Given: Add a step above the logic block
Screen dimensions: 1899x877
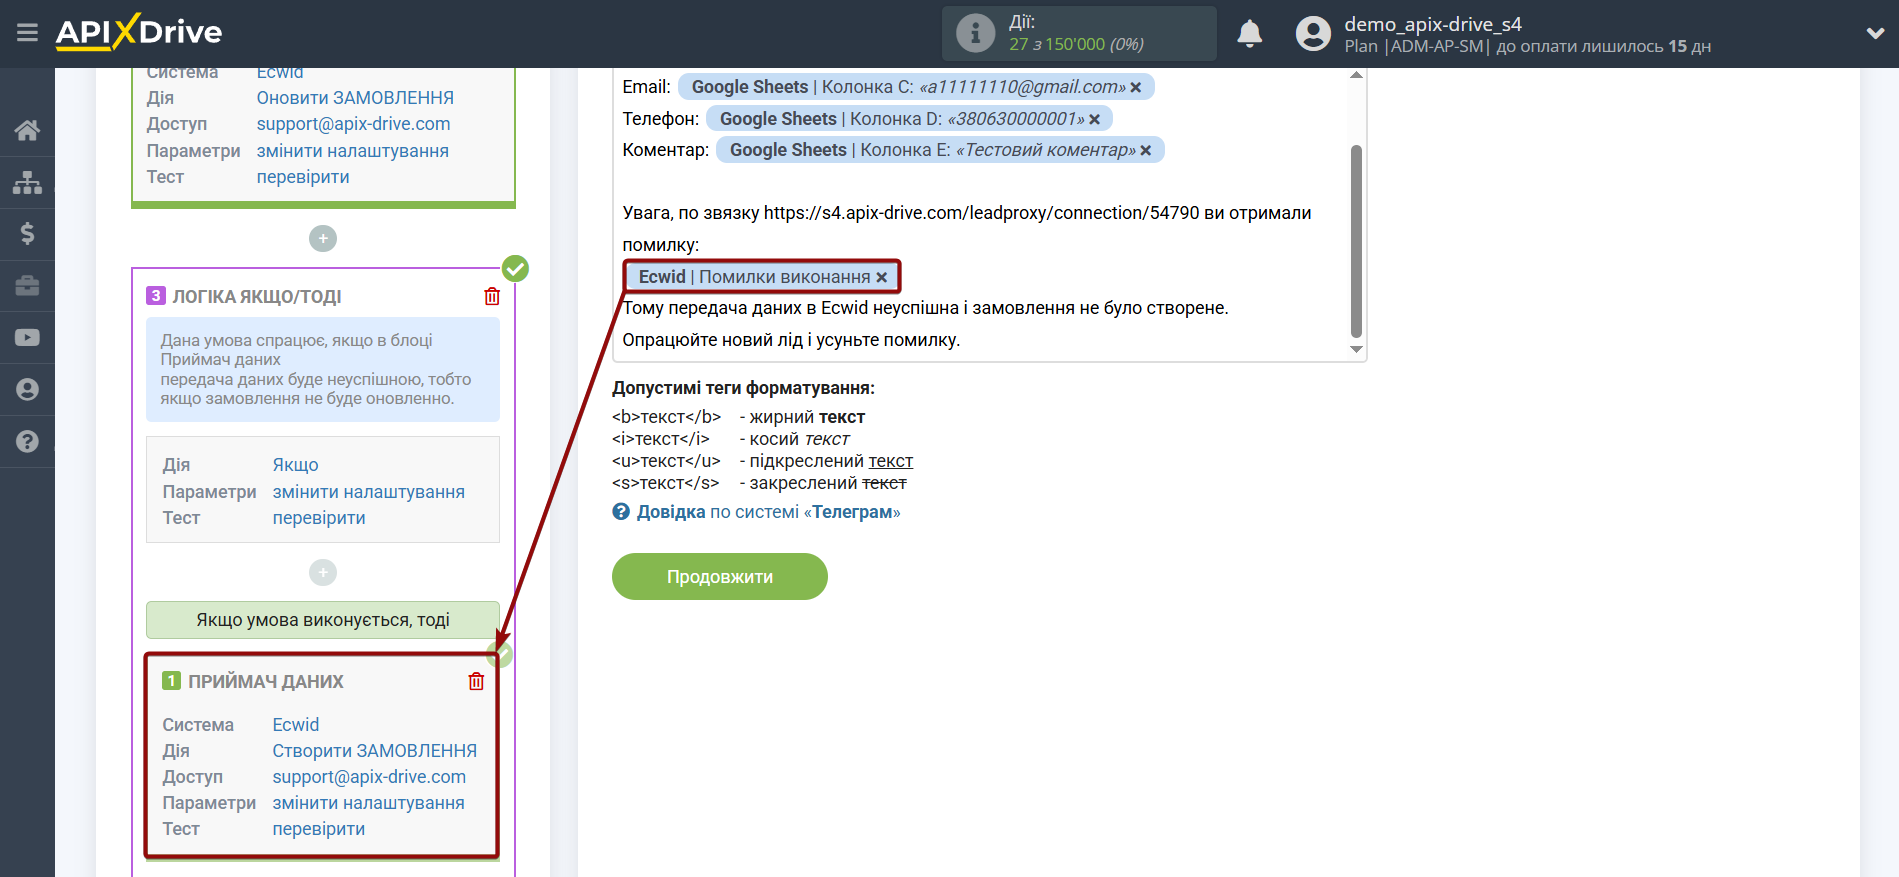Looking at the screenshot, I should pyautogui.click(x=323, y=238).
